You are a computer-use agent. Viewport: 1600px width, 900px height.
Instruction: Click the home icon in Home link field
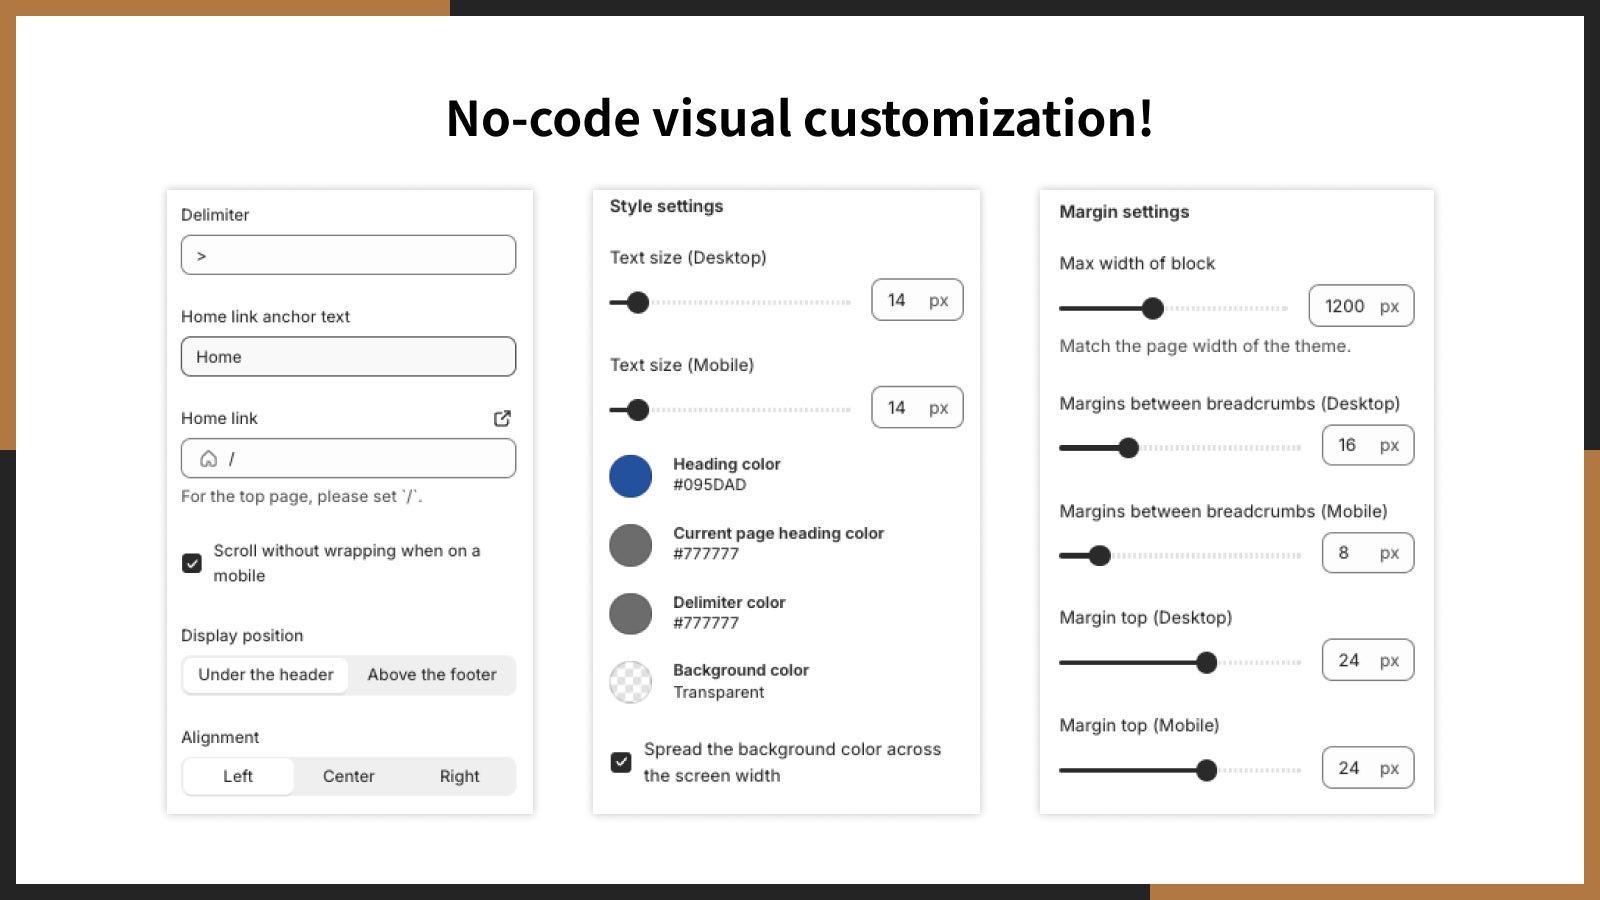208,459
